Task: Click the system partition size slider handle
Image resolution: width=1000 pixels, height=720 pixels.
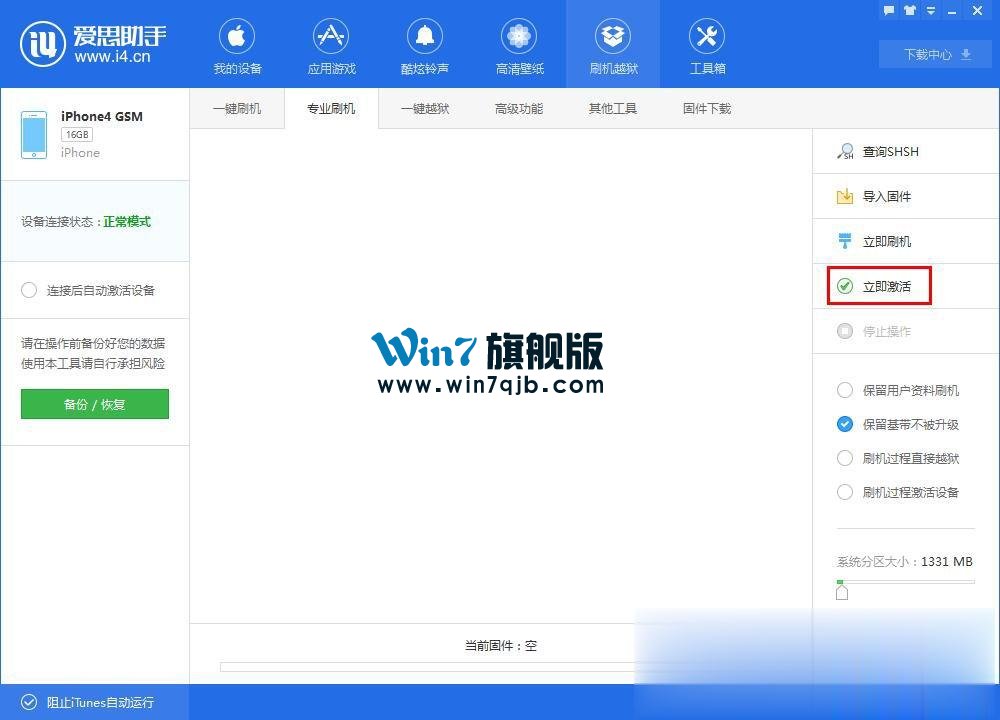Action: click(x=842, y=592)
